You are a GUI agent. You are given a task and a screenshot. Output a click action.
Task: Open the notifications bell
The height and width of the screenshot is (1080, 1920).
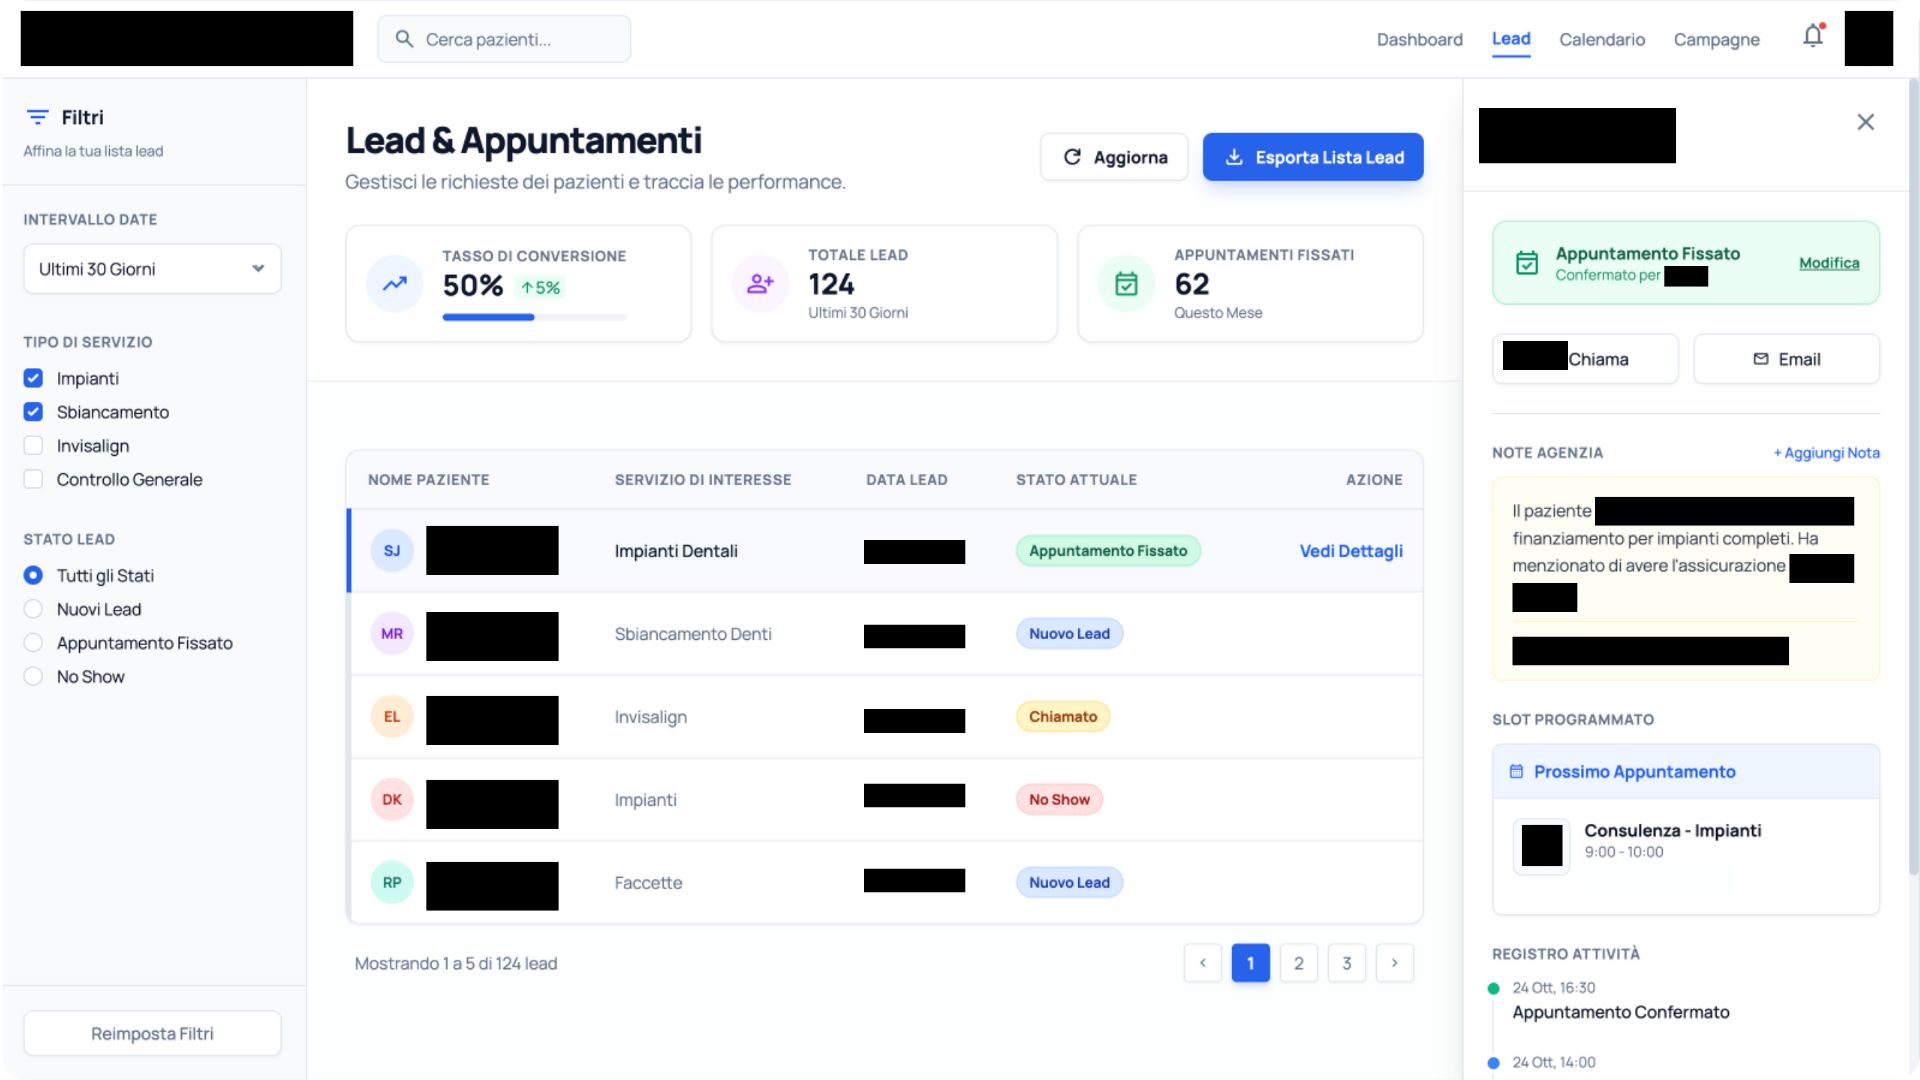point(1813,36)
